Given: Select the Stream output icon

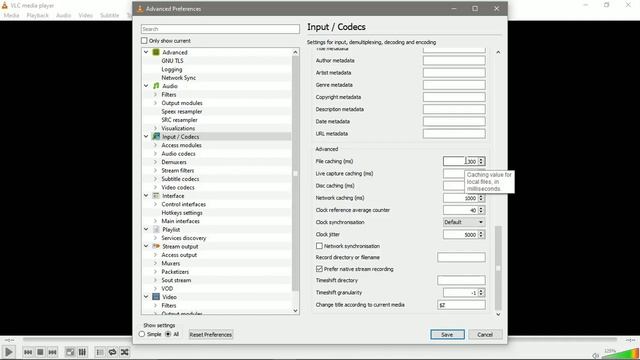Looking at the screenshot, I should click(x=156, y=246).
